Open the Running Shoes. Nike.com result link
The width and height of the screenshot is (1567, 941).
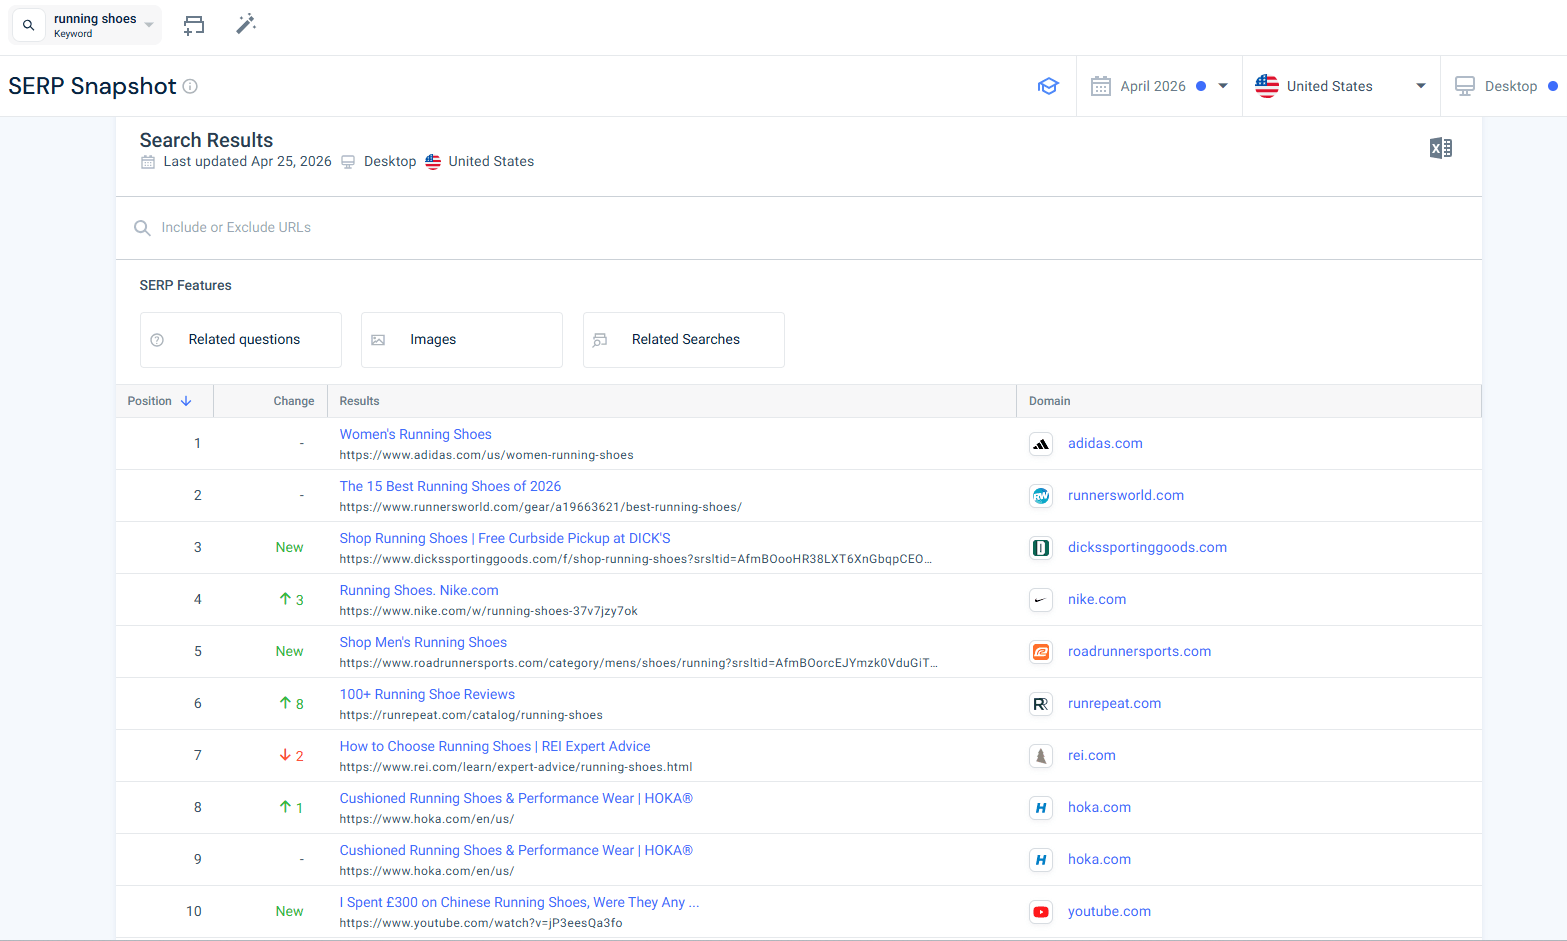coord(419,590)
